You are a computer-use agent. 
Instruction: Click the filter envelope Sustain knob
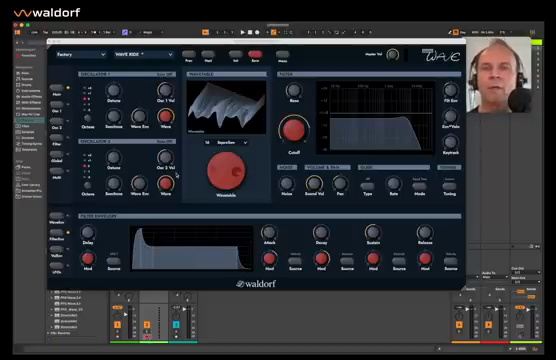pyautogui.click(x=373, y=232)
